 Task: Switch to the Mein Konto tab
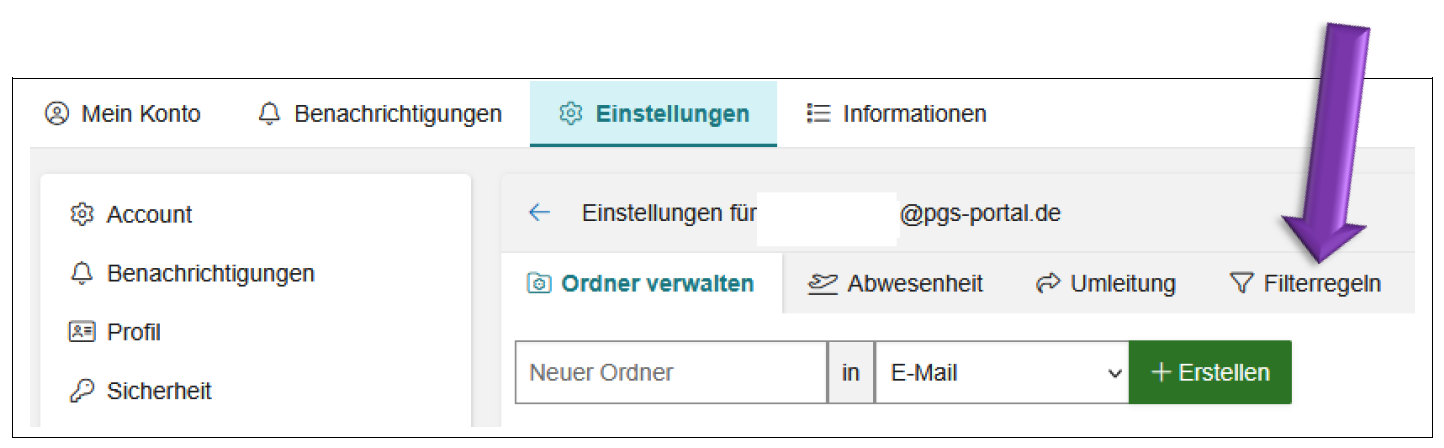click(x=123, y=114)
